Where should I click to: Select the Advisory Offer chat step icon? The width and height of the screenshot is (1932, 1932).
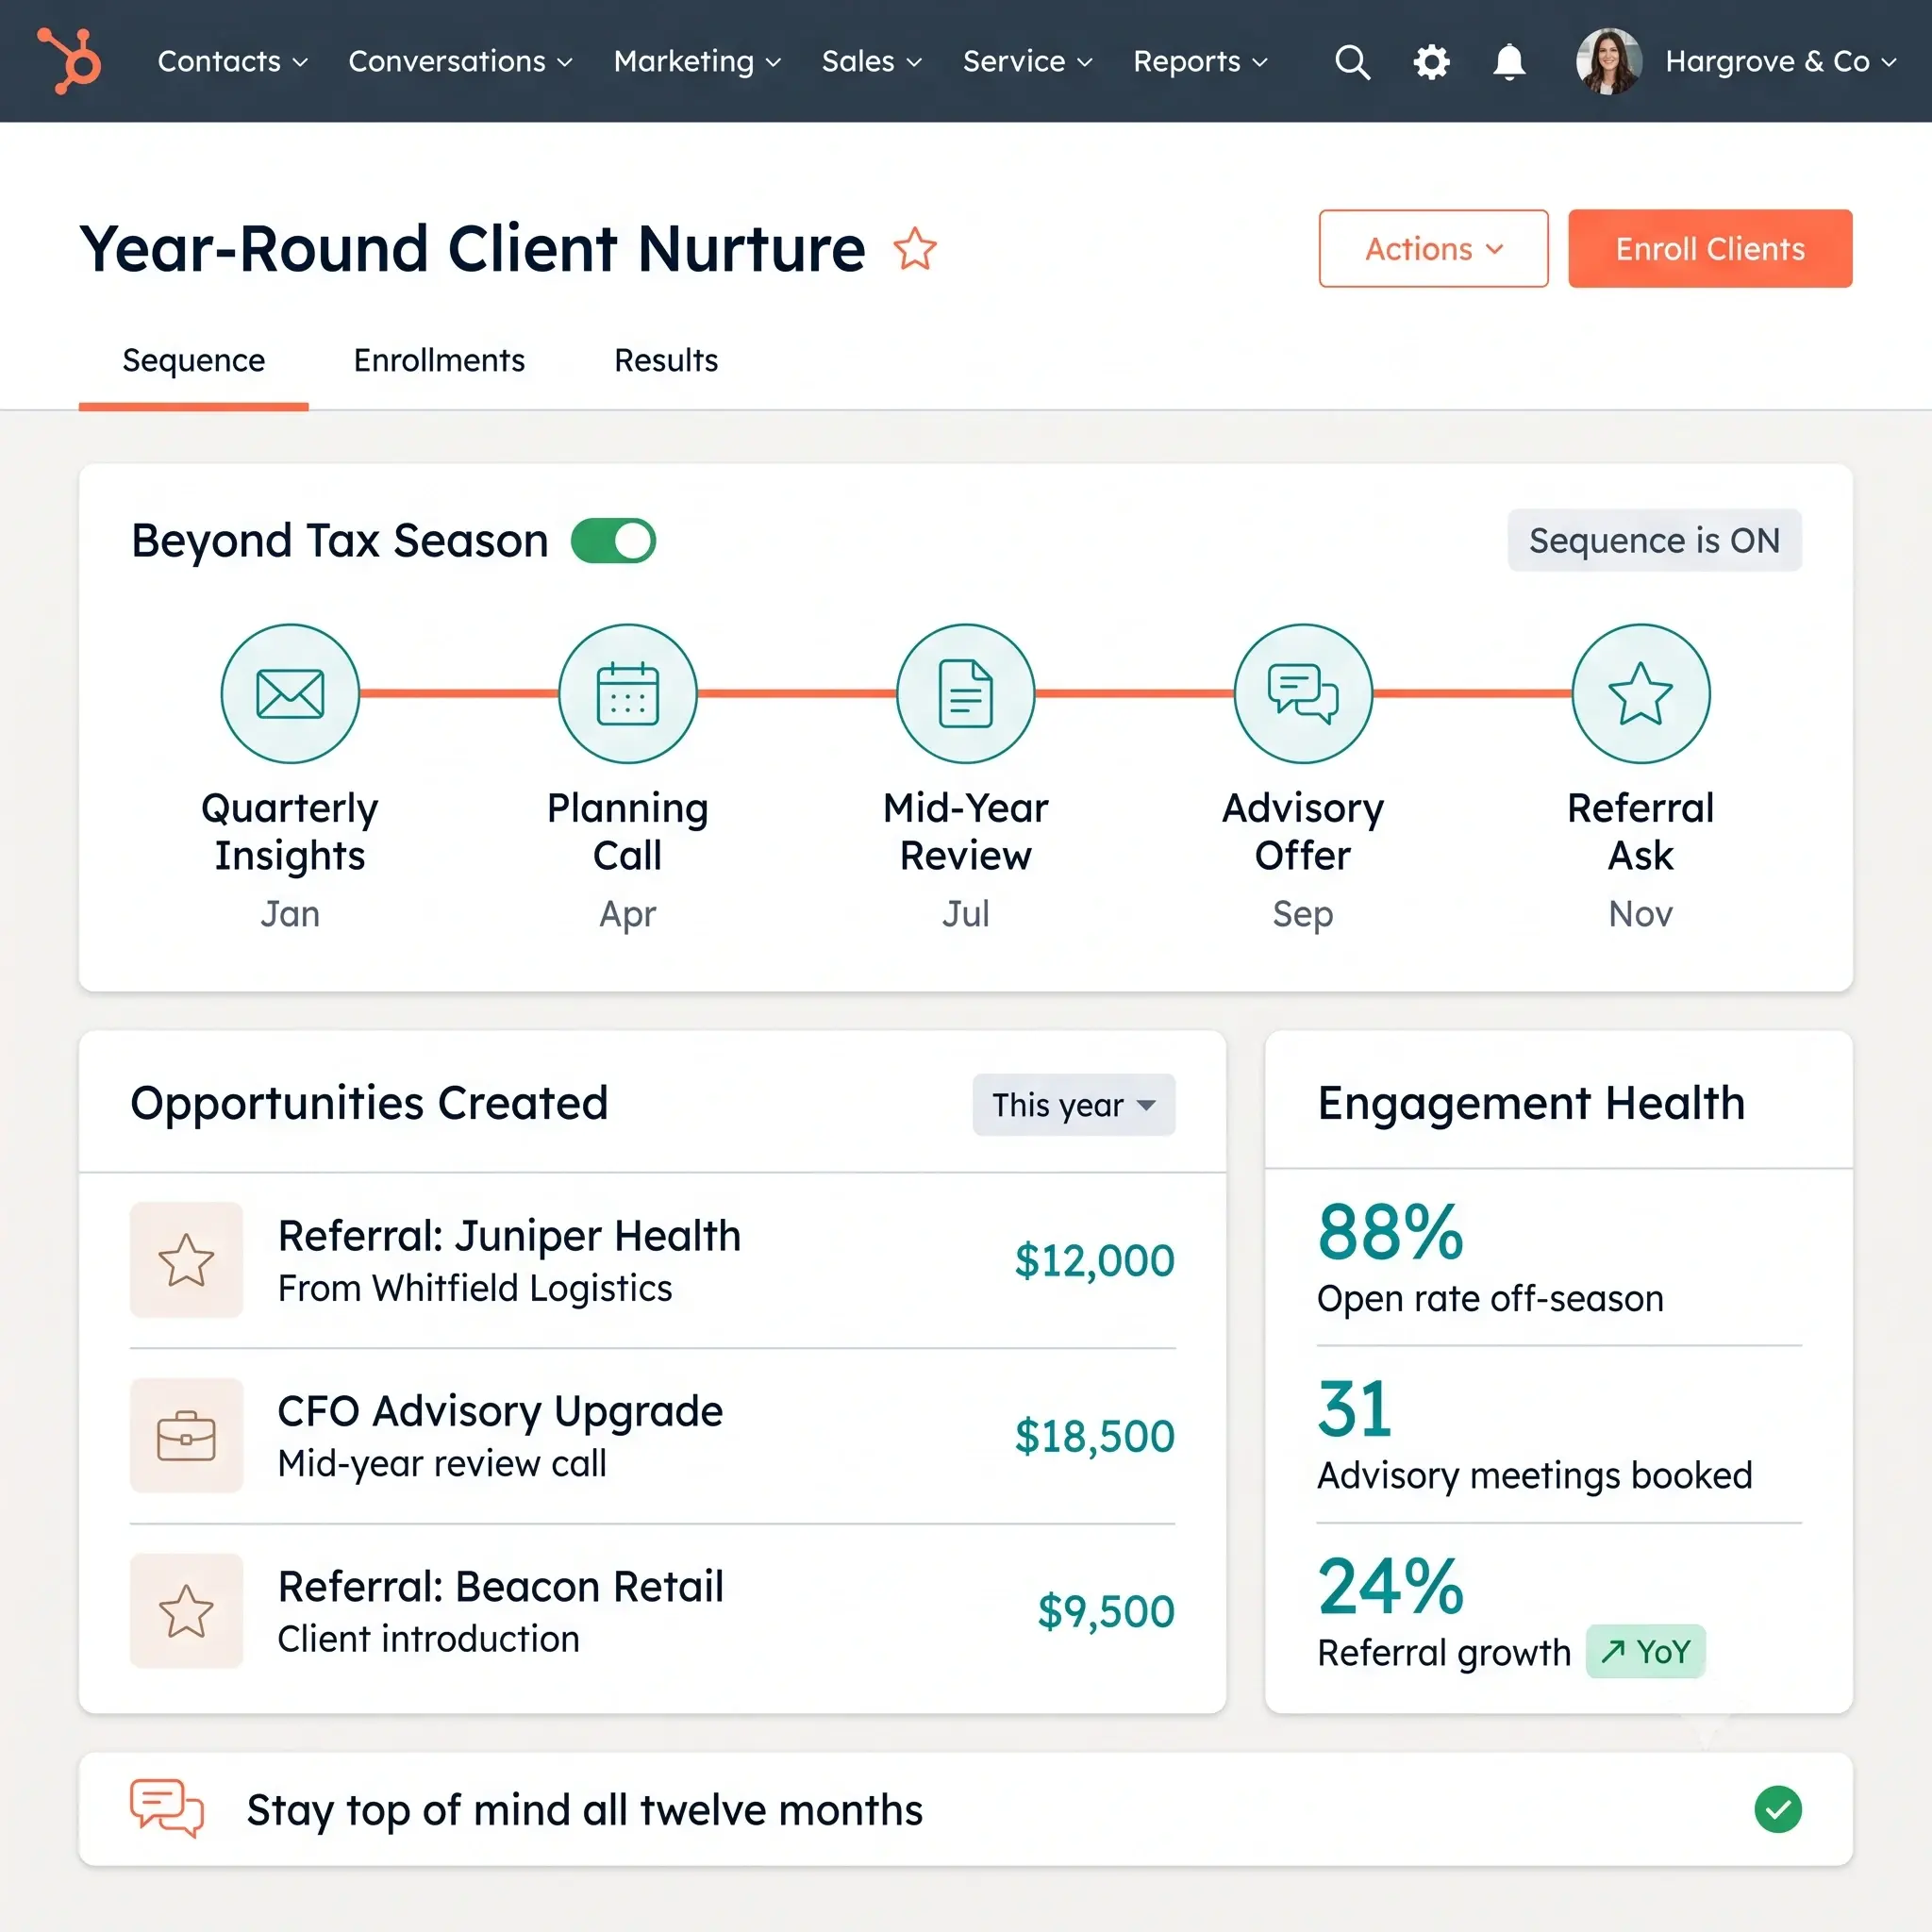(x=1303, y=694)
